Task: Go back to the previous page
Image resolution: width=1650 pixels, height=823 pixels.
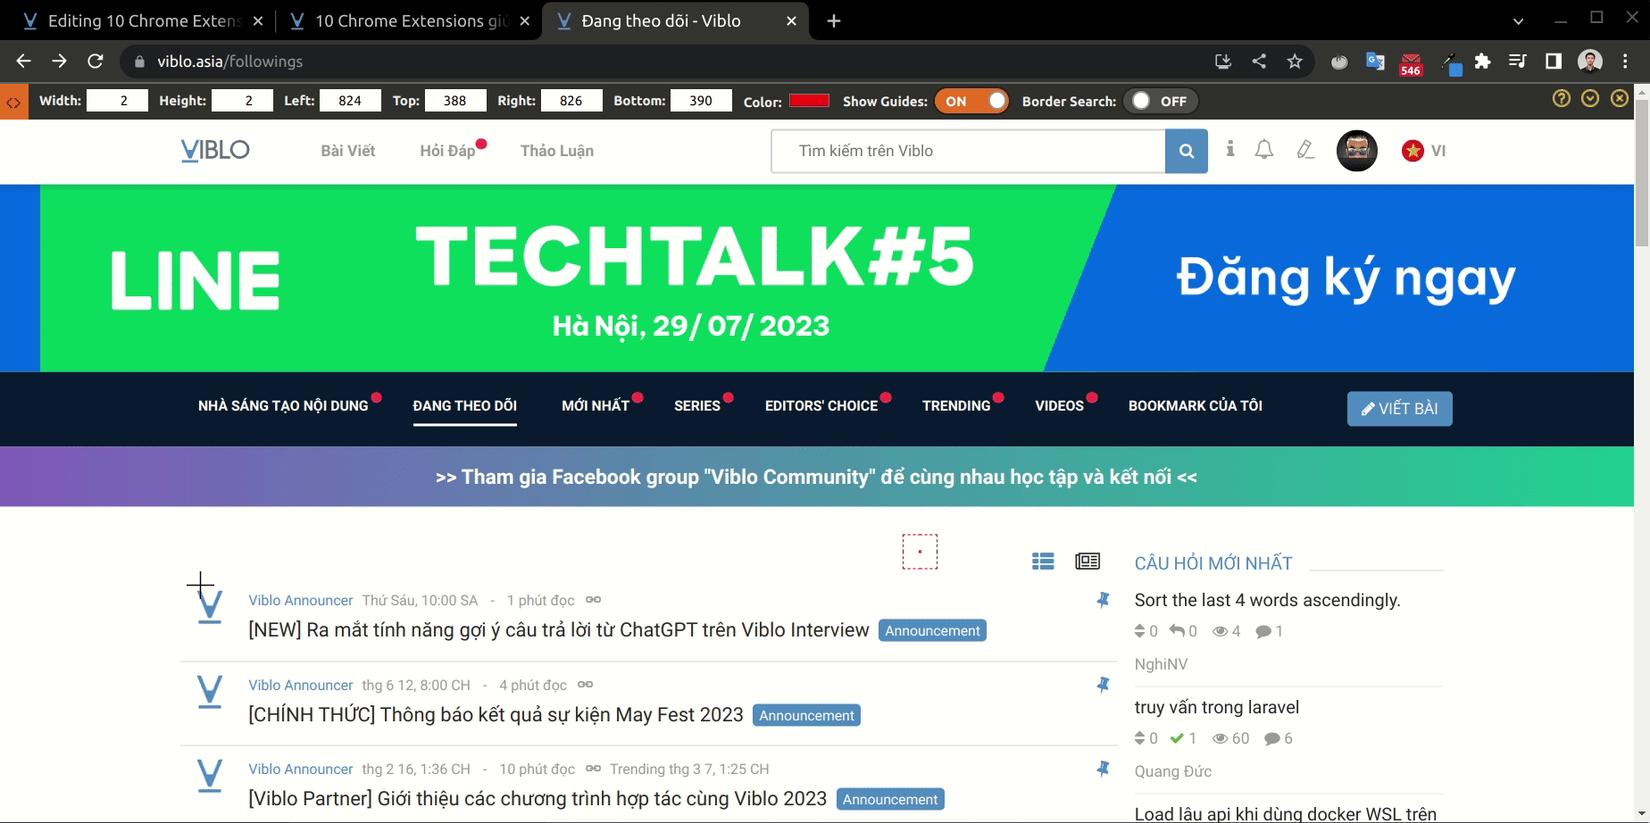Action: (24, 61)
